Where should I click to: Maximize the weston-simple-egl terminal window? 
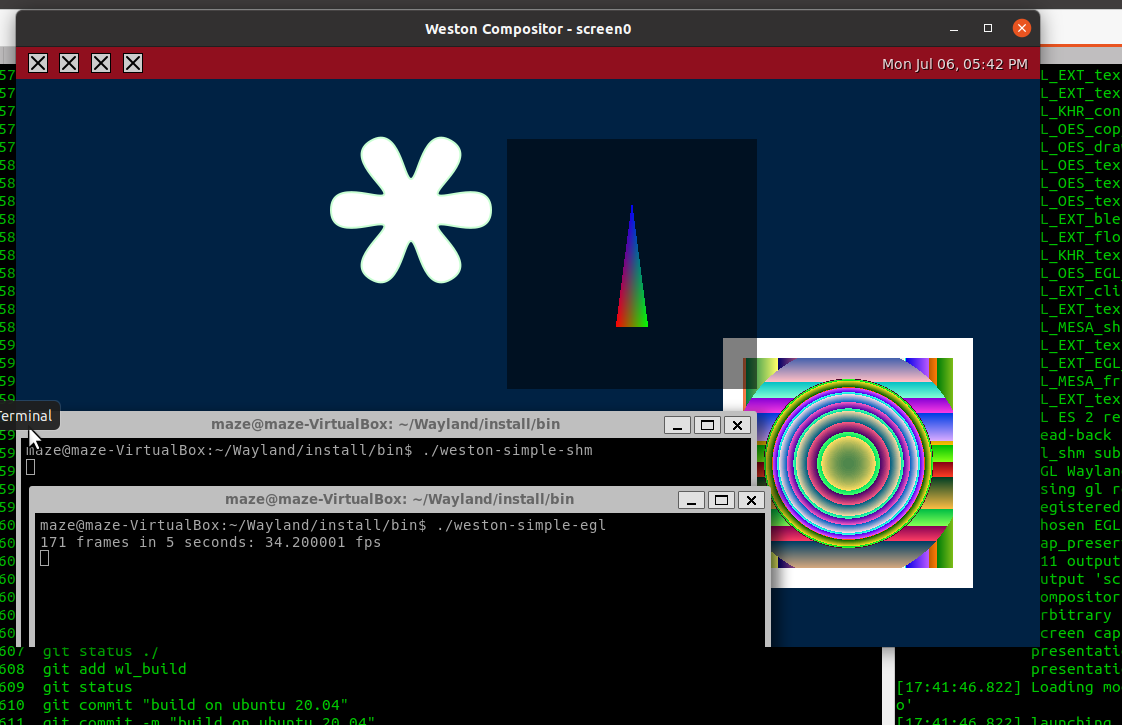click(721, 500)
